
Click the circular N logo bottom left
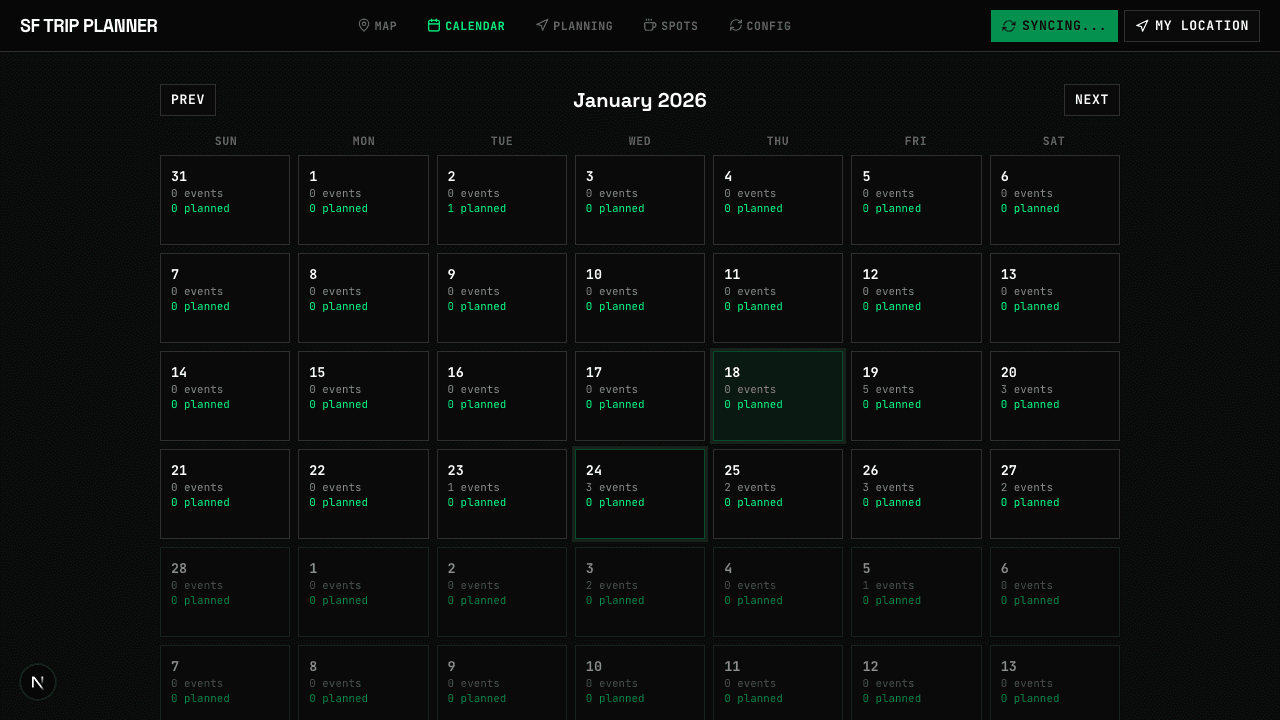coord(38,682)
